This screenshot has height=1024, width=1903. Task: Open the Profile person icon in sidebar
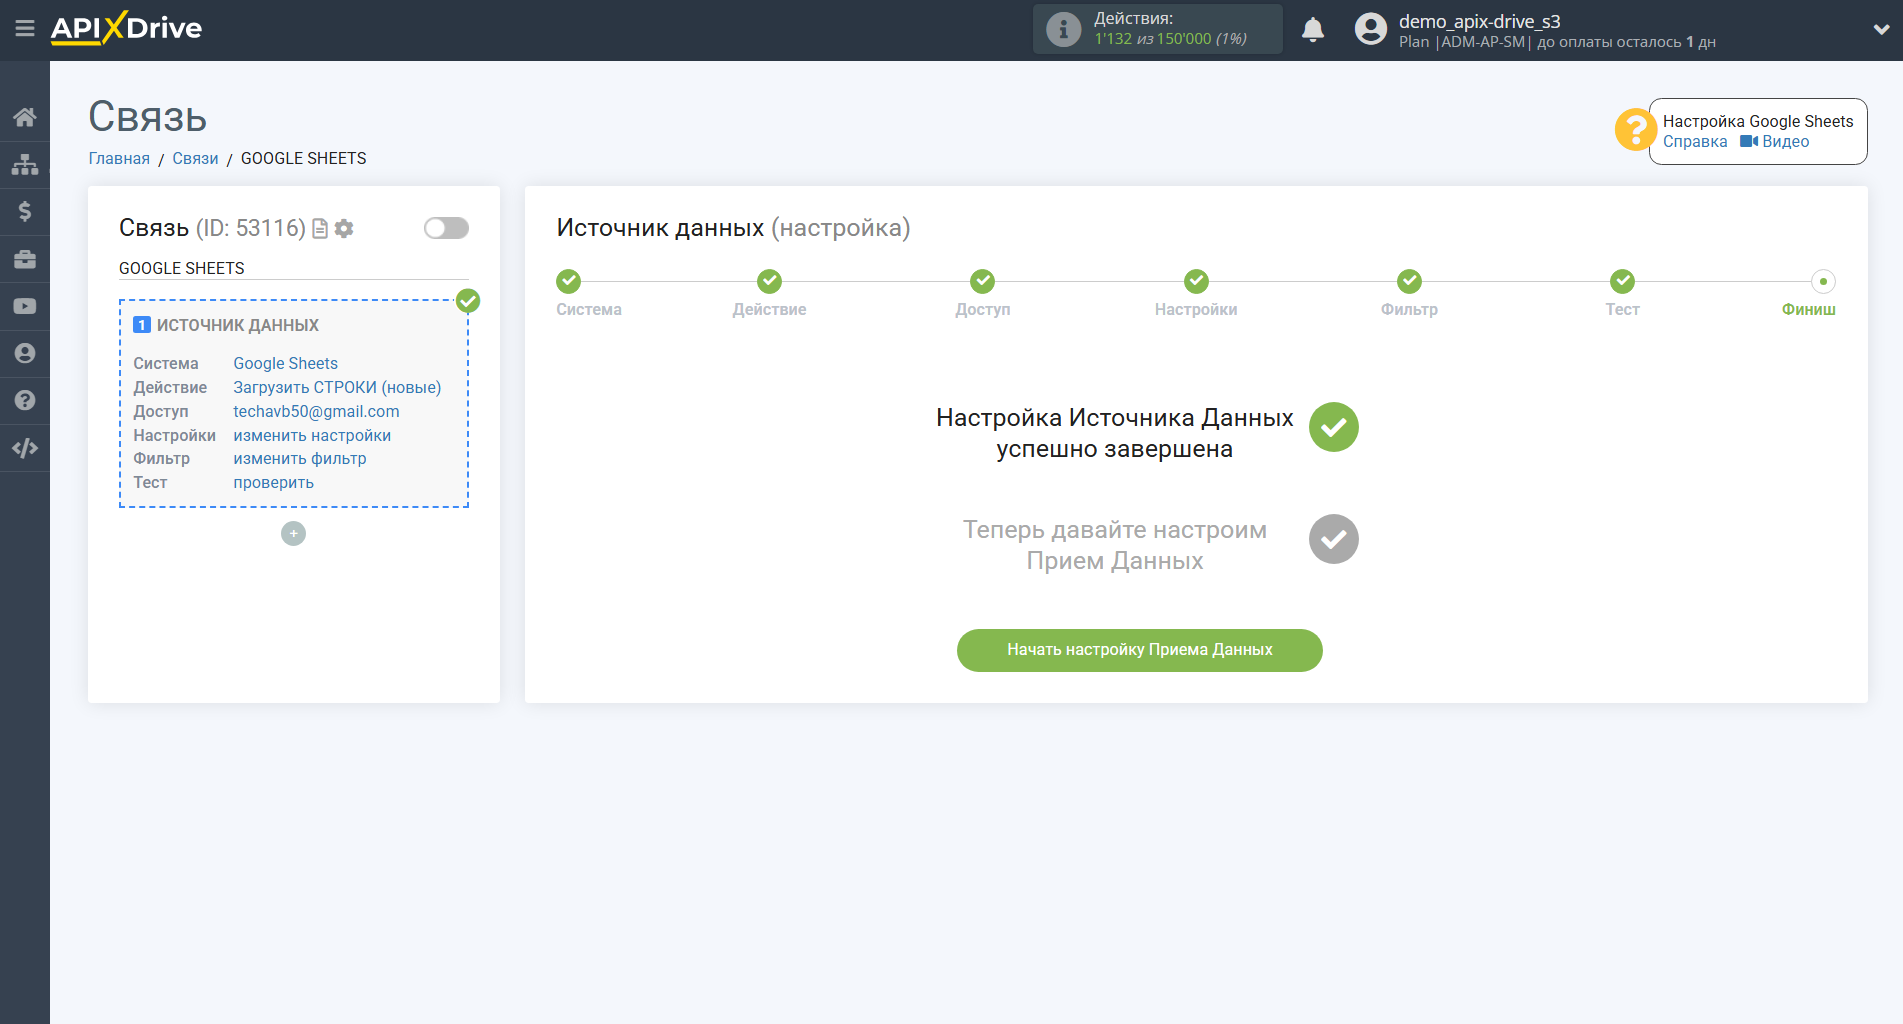click(25, 353)
